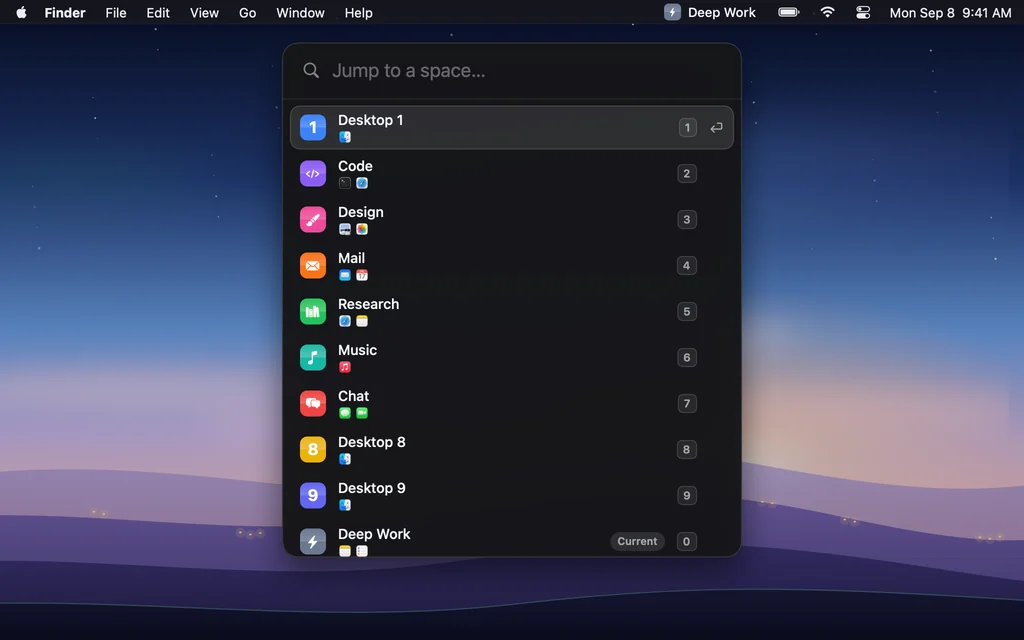Click the shortcut badge 2 on Code
The width and height of the screenshot is (1024, 640).
click(686, 174)
